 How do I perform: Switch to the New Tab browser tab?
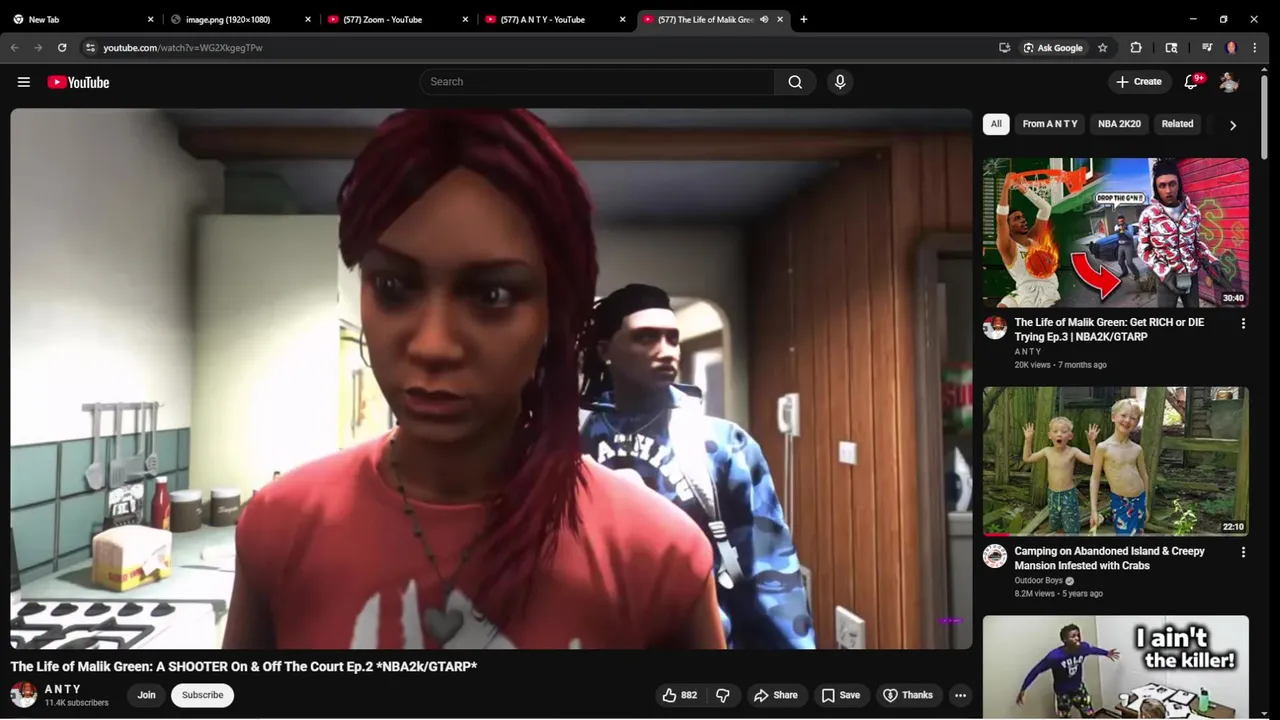83,19
